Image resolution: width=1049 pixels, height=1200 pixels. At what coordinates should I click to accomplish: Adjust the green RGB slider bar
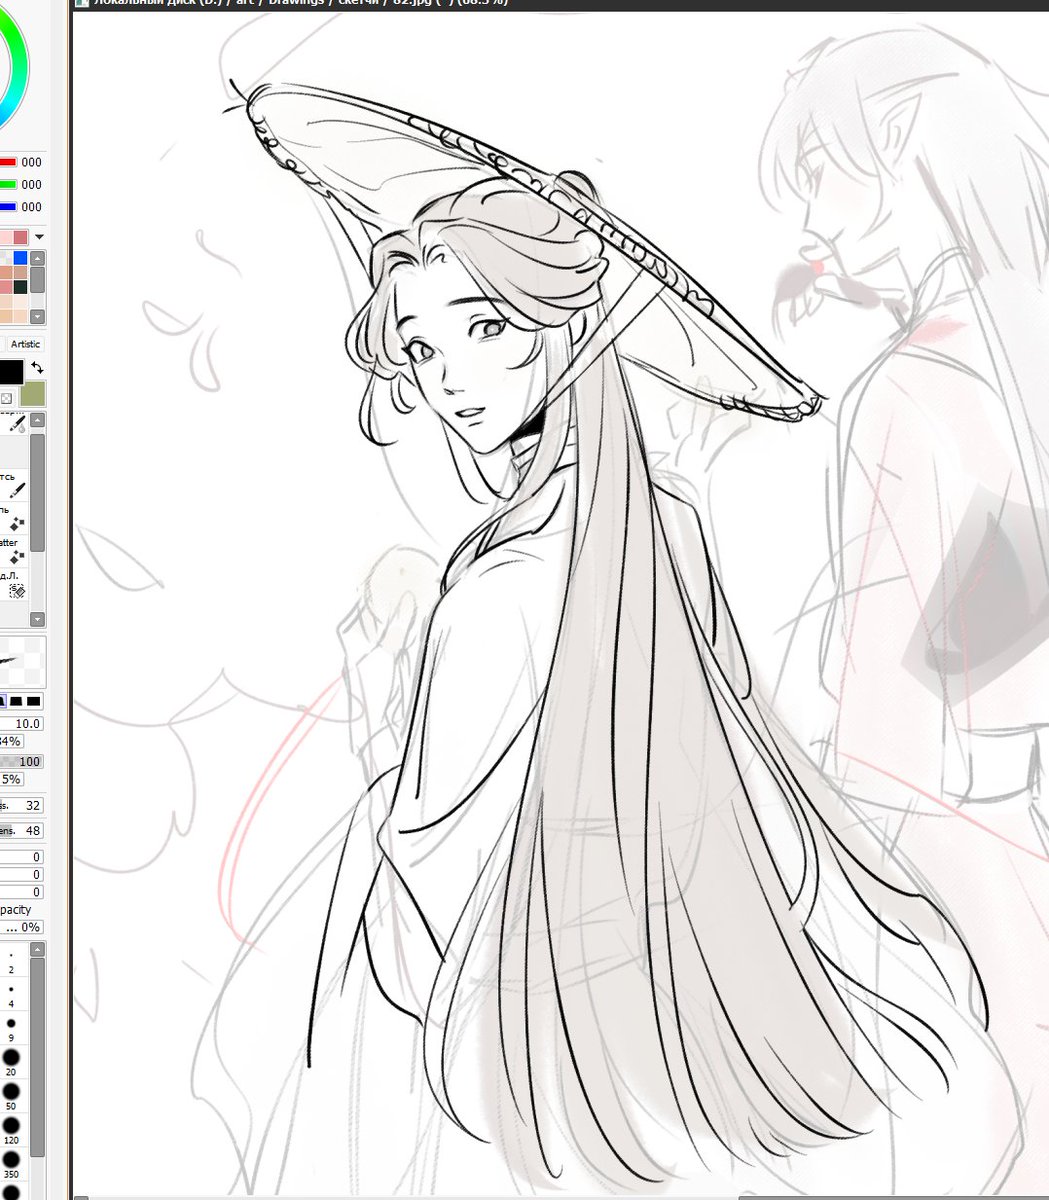coord(8,184)
